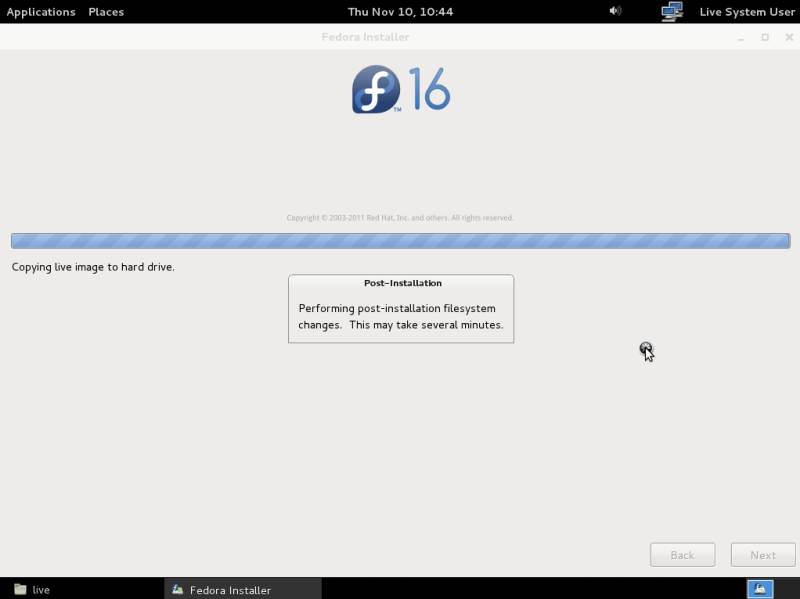Image resolution: width=800 pixels, height=599 pixels.
Task: Click the installation progress bar
Action: 401,241
